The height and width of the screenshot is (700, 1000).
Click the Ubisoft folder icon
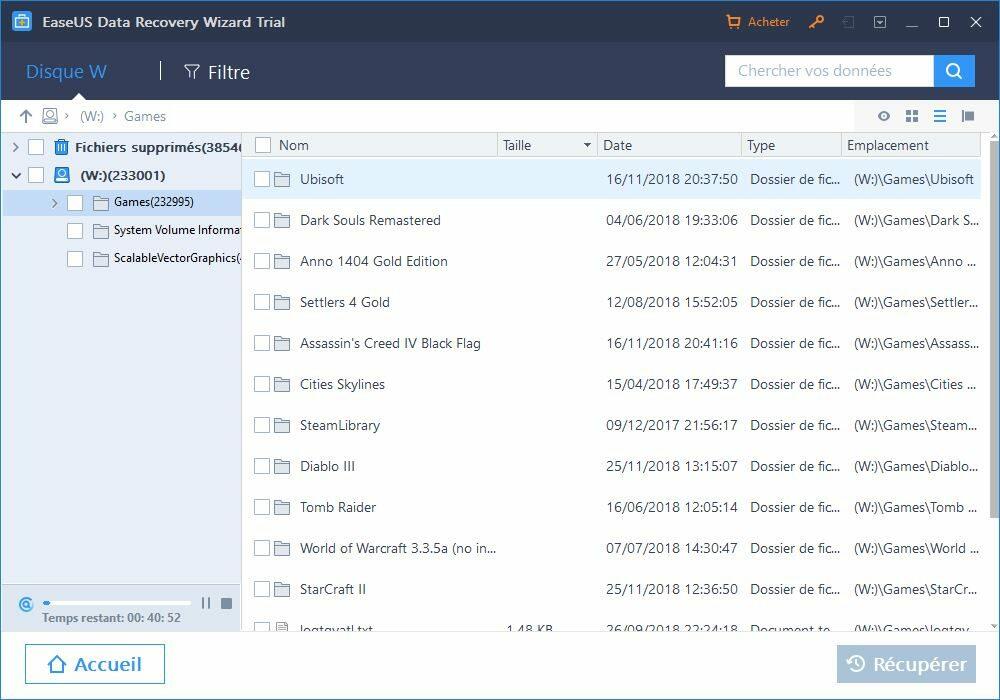282,180
